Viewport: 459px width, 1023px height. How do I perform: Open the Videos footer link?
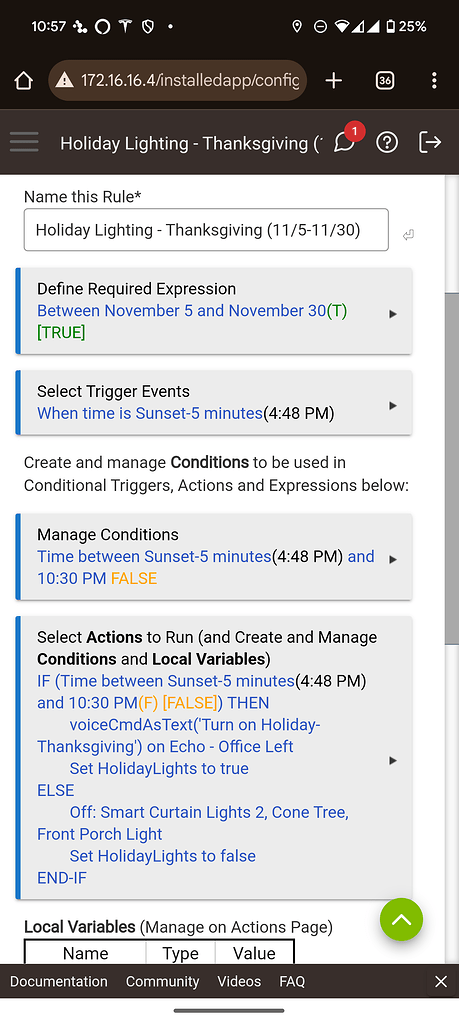coord(239,981)
